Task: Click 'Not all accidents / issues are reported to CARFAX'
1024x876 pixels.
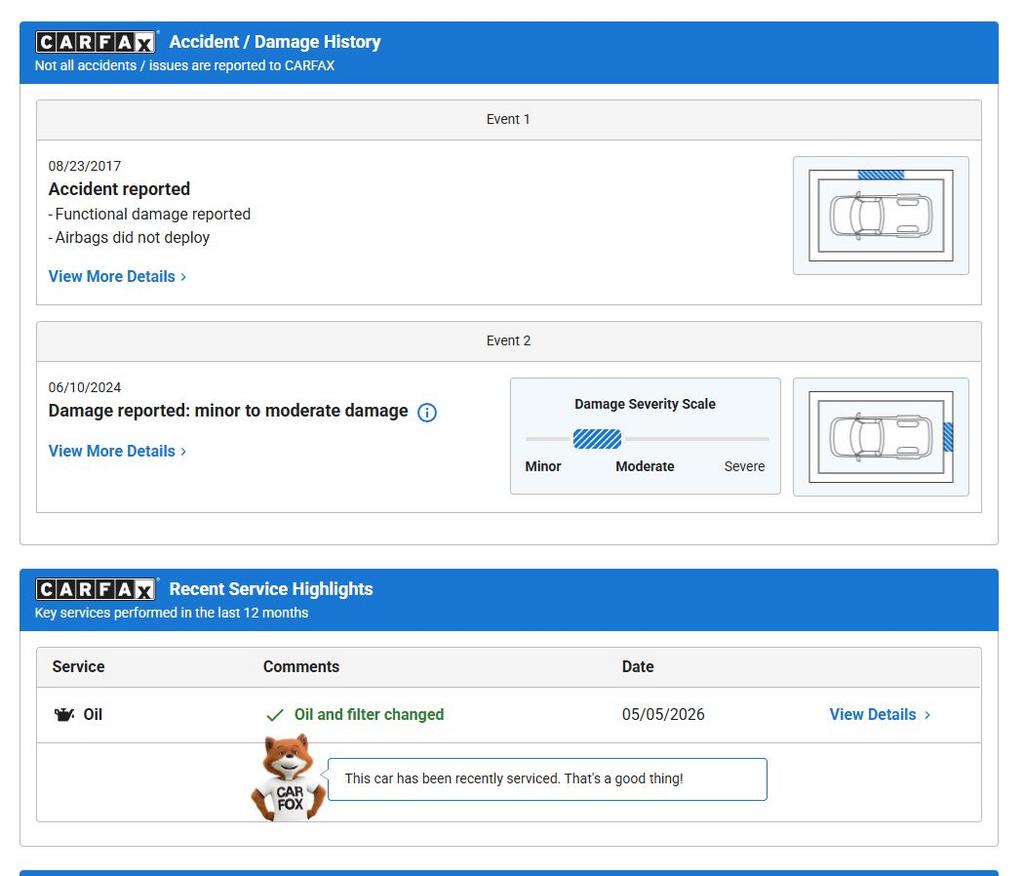Action: (x=185, y=65)
